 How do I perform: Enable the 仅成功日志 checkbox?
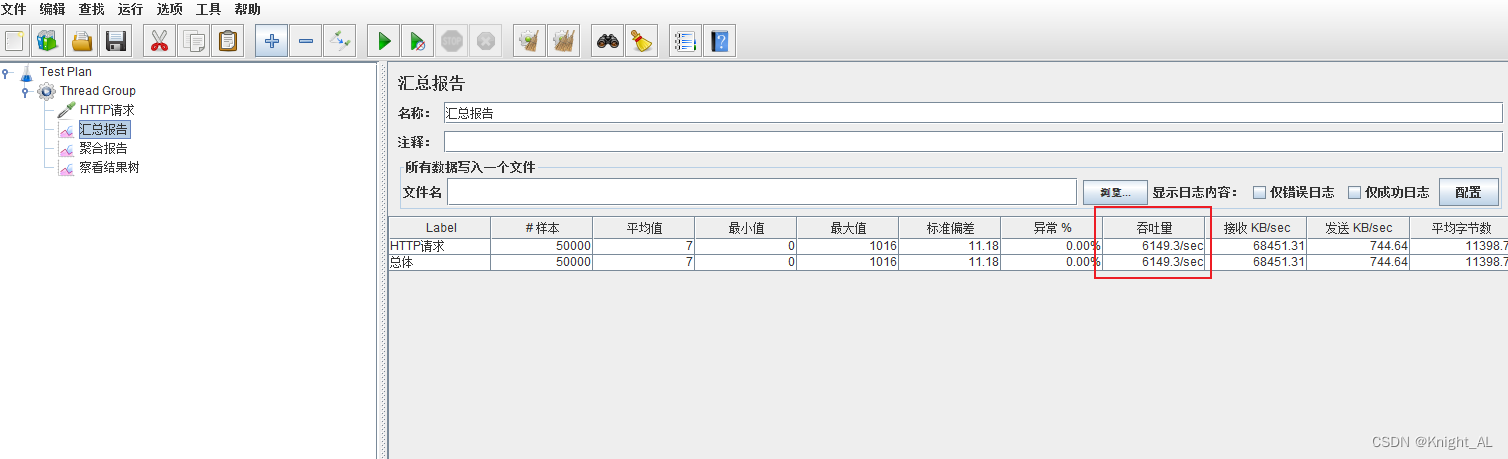pyautogui.click(x=1355, y=192)
